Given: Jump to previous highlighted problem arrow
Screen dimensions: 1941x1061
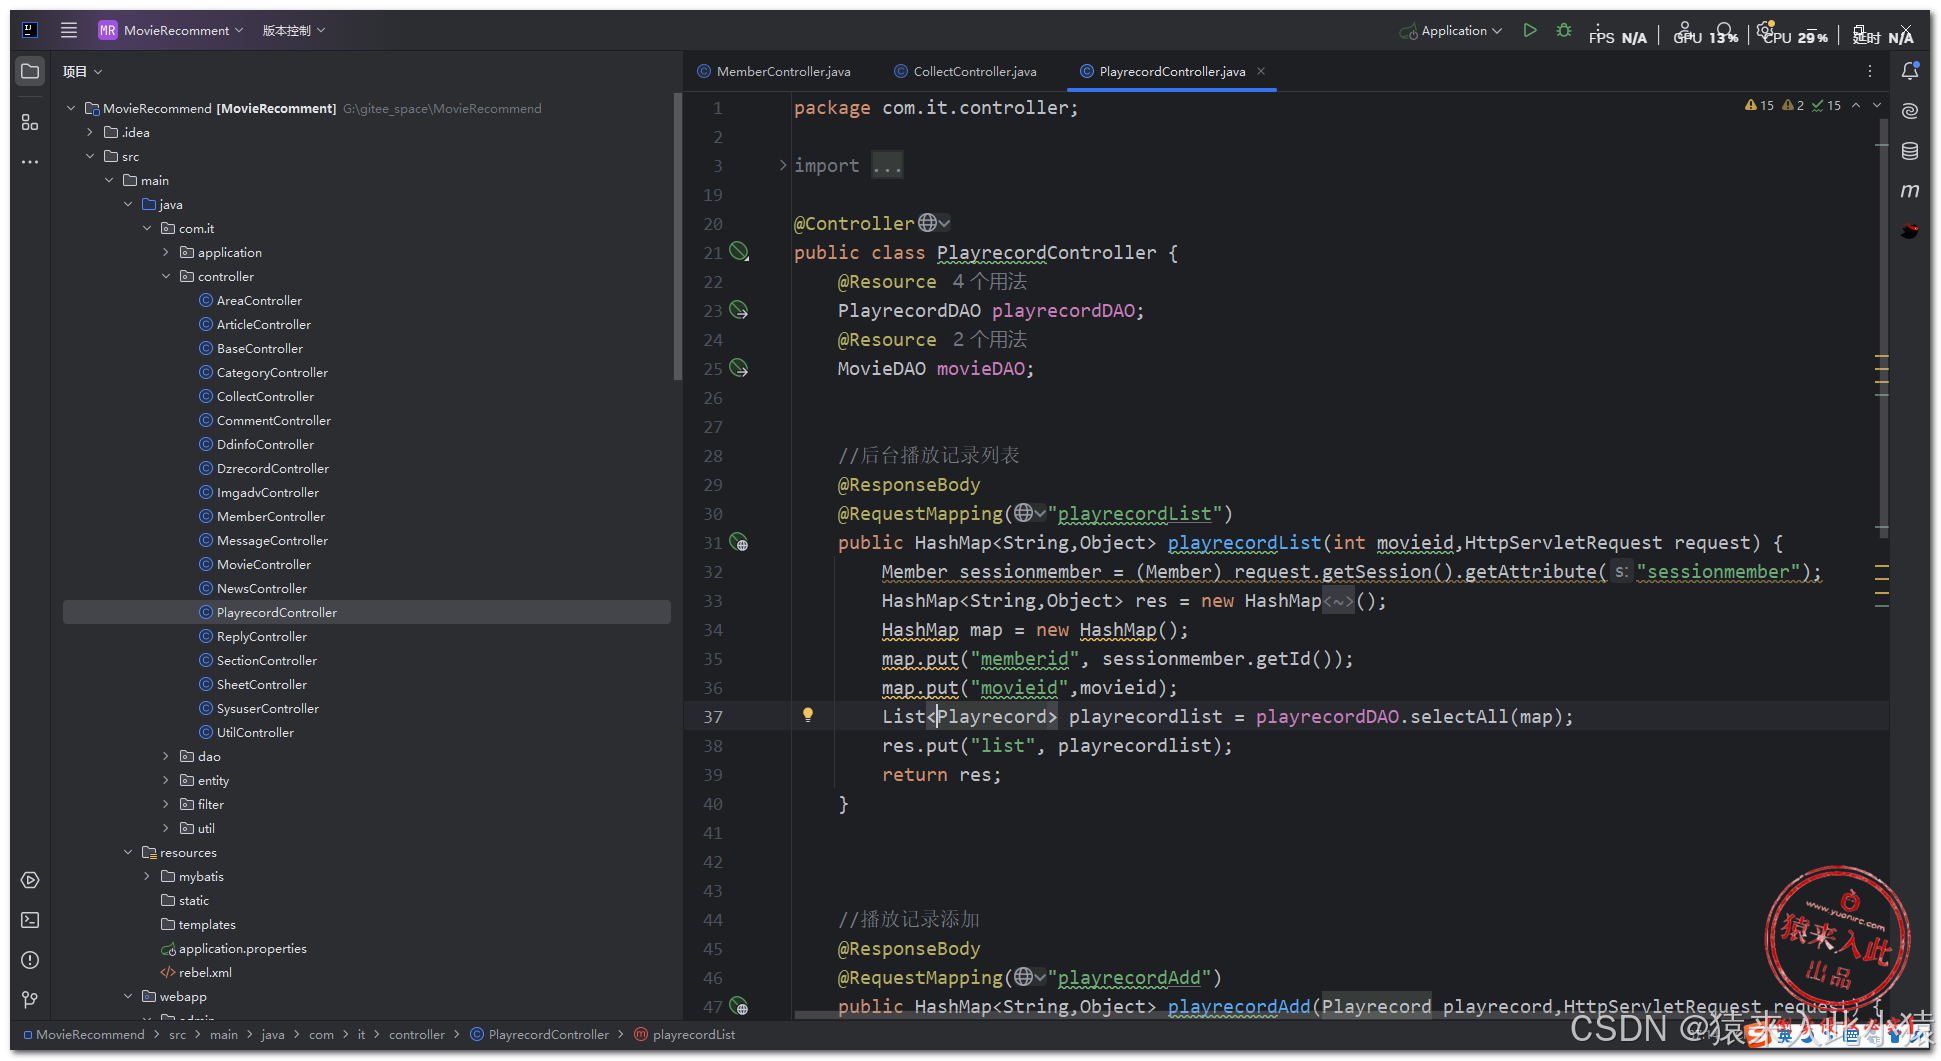Looking at the screenshot, I should [1856, 105].
